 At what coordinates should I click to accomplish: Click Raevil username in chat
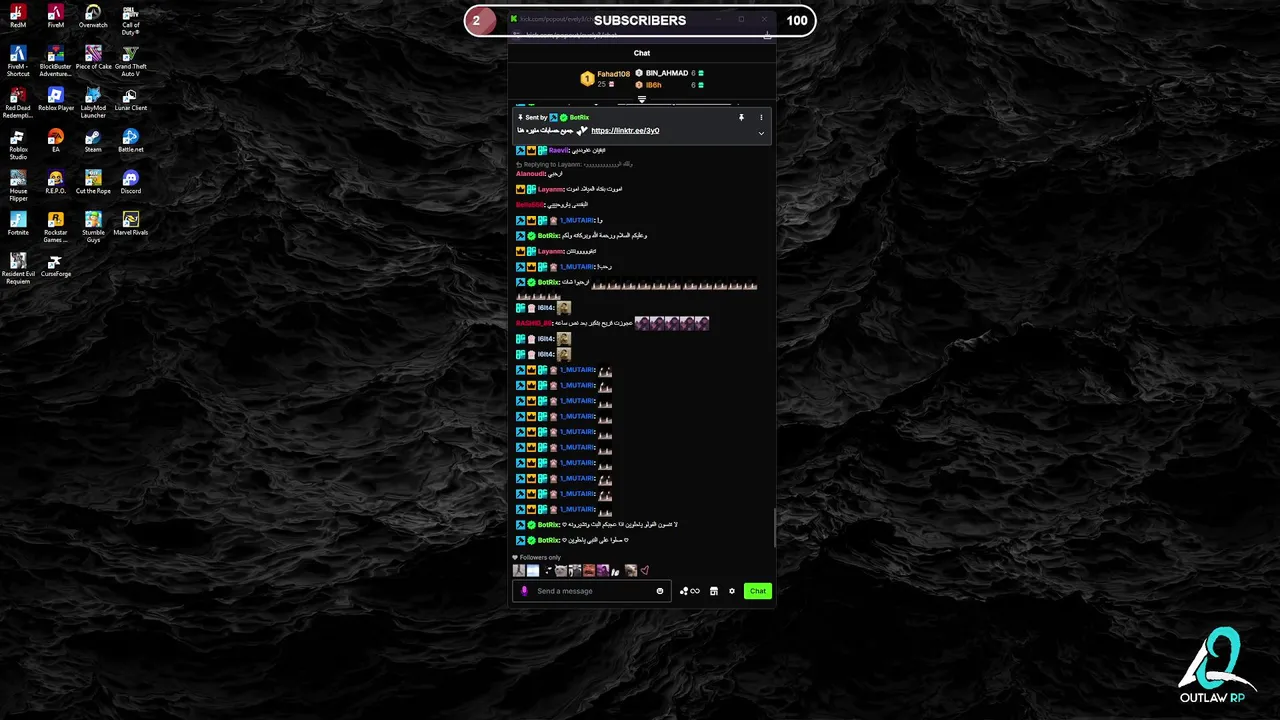click(558, 150)
